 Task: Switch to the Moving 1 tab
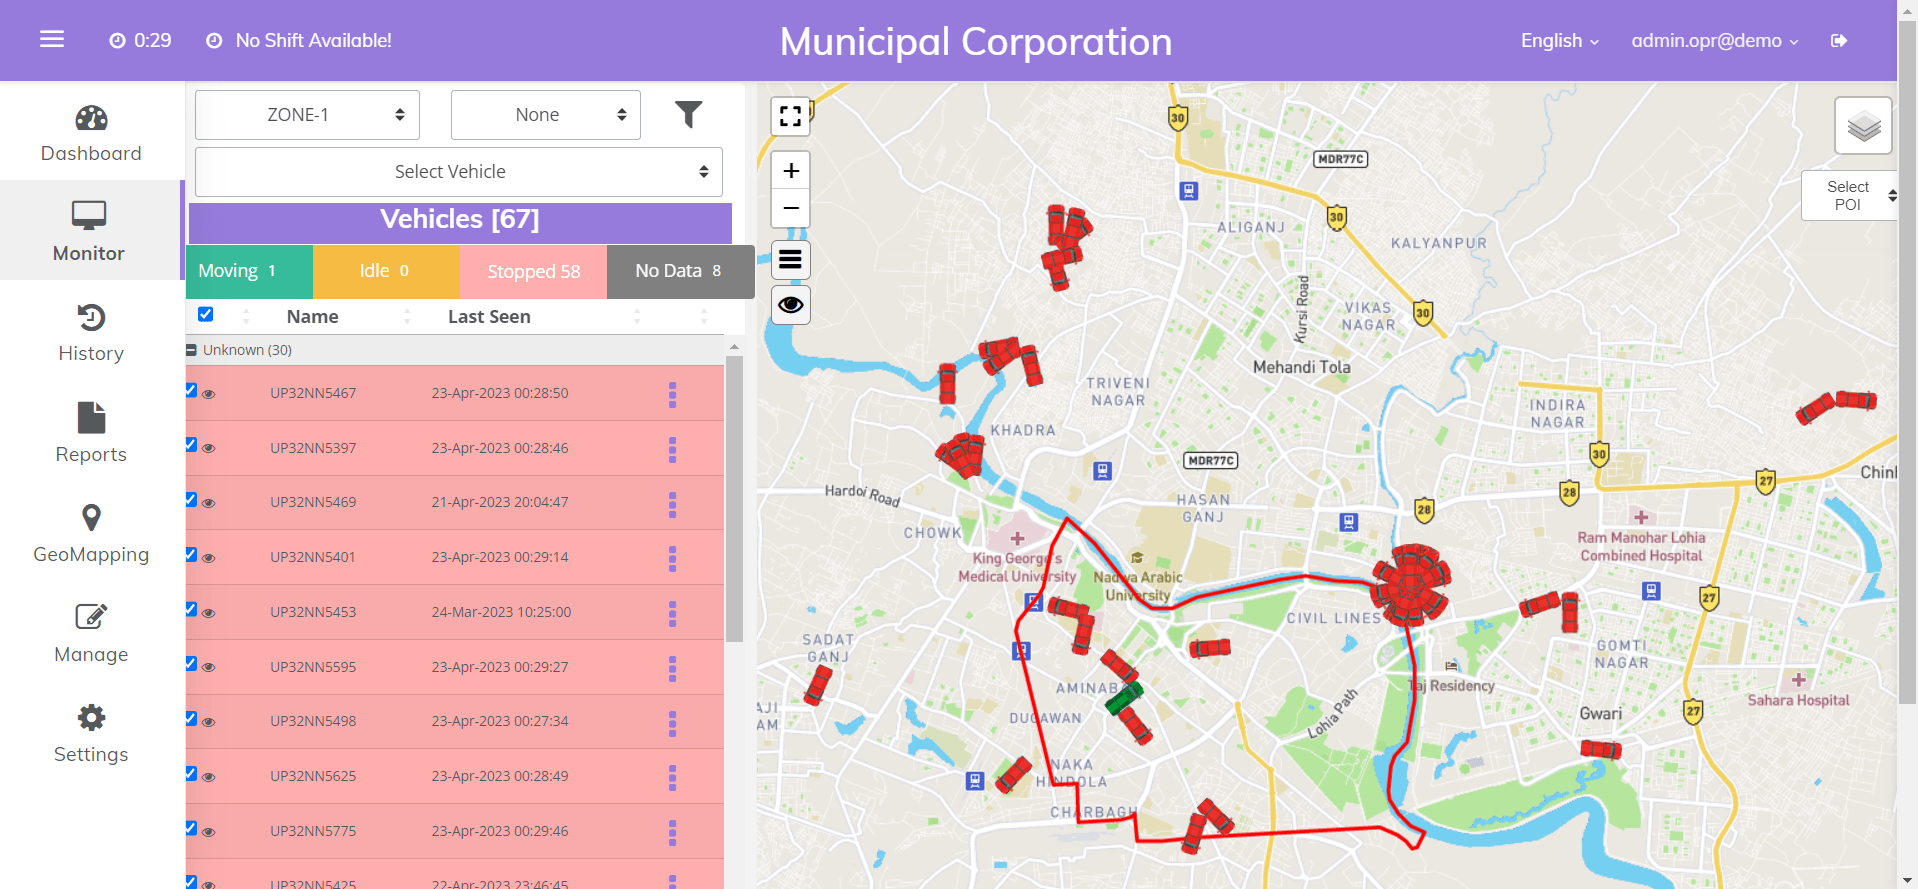click(x=249, y=271)
